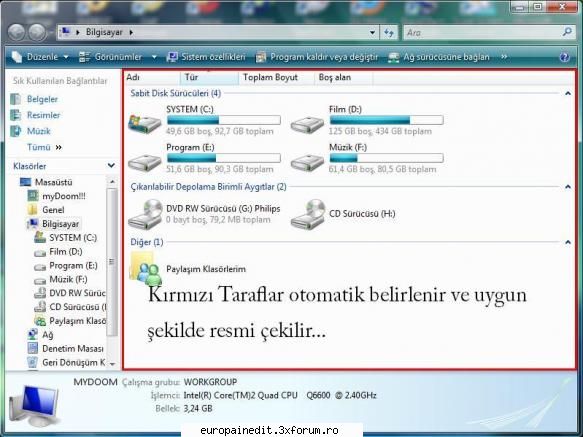Show more toolbar commands chevron

click(x=504, y=57)
